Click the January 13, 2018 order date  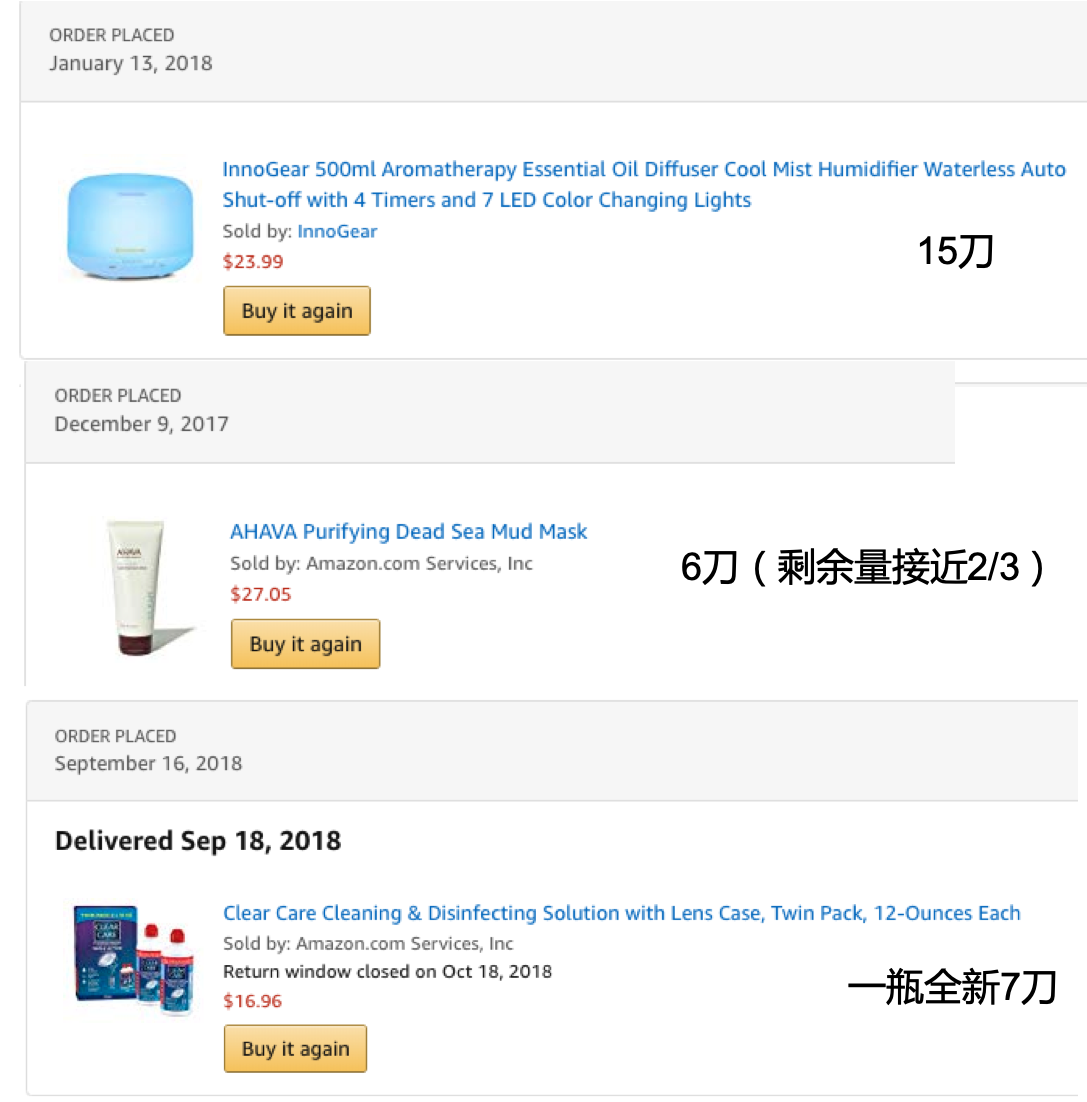point(131,63)
